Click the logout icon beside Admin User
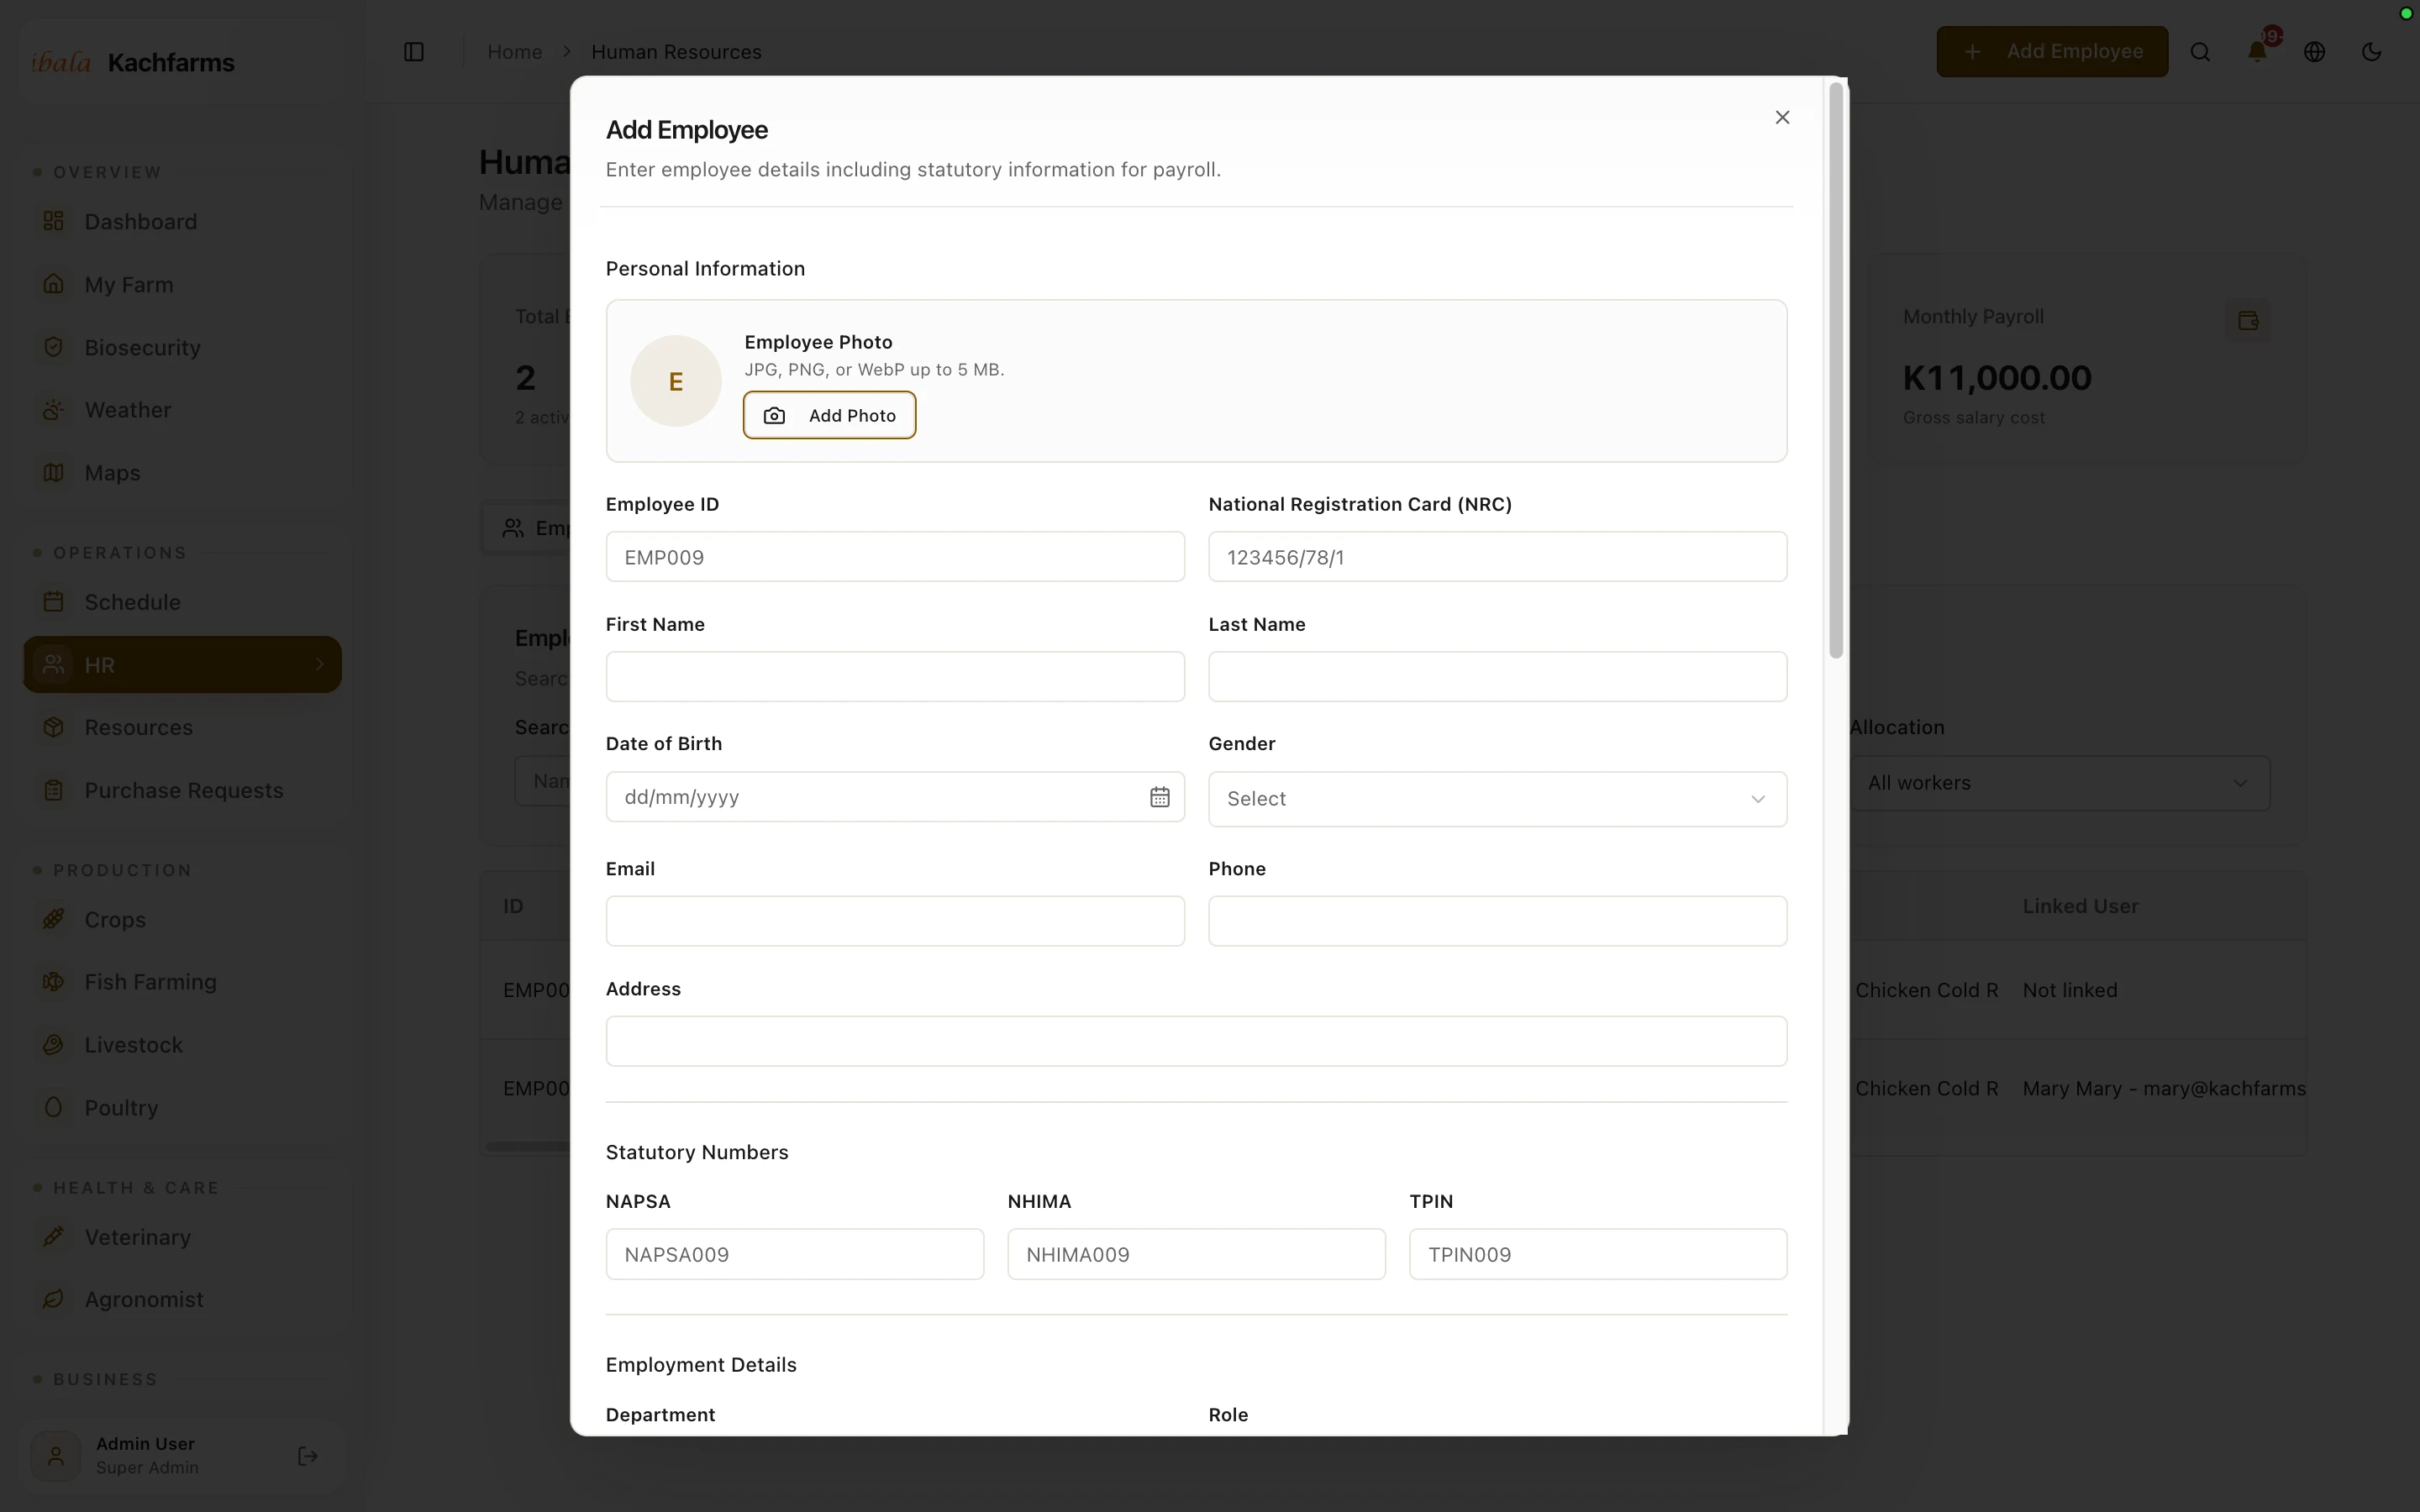This screenshot has height=1512, width=2420. [x=308, y=1456]
